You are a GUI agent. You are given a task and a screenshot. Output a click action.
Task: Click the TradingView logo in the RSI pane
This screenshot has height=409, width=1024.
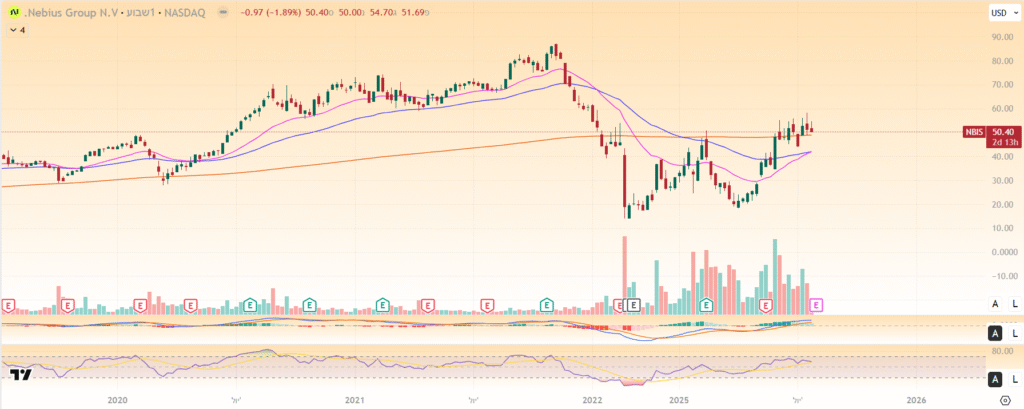click(20, 374)
